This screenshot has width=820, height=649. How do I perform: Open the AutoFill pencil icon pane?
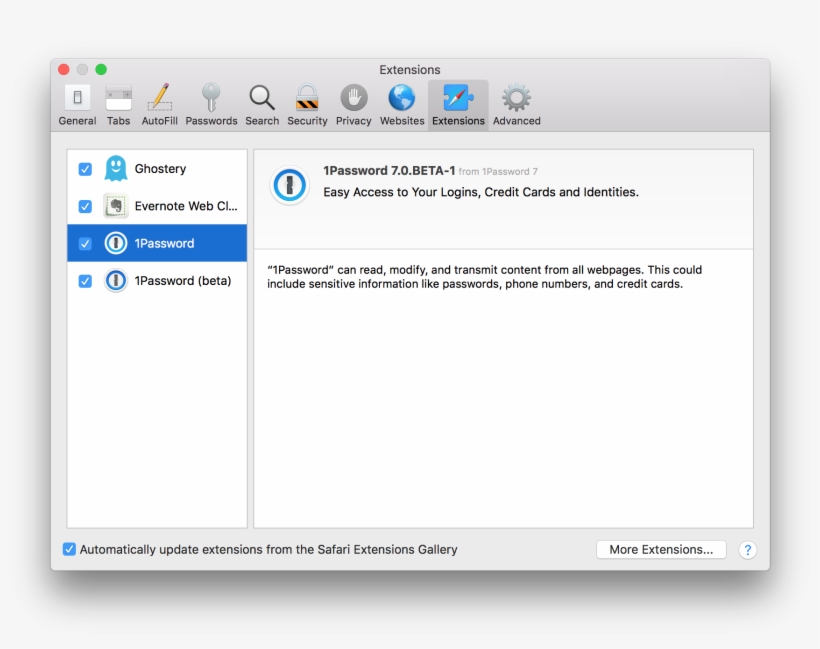pyautogui.click(x=160, y=105)
